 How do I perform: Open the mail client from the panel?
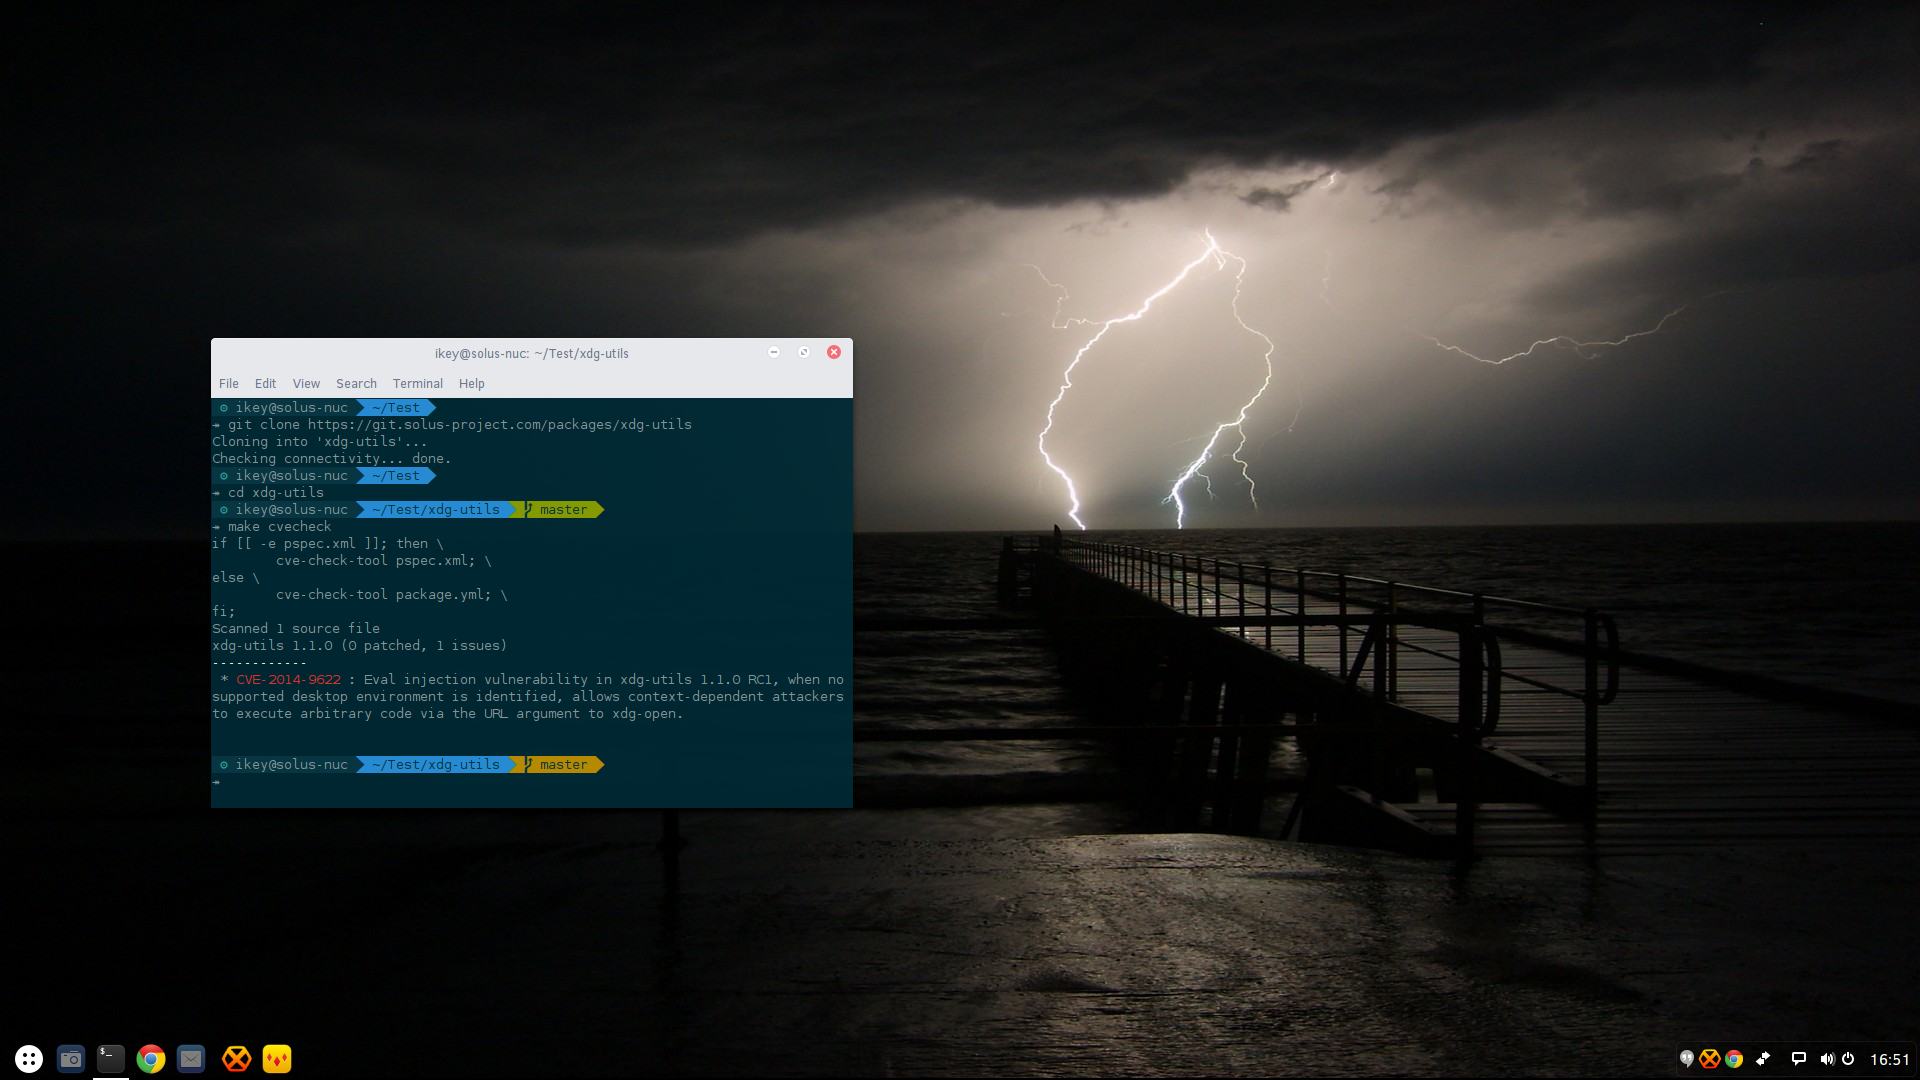pyautogui.click(x=191, y=1058)
